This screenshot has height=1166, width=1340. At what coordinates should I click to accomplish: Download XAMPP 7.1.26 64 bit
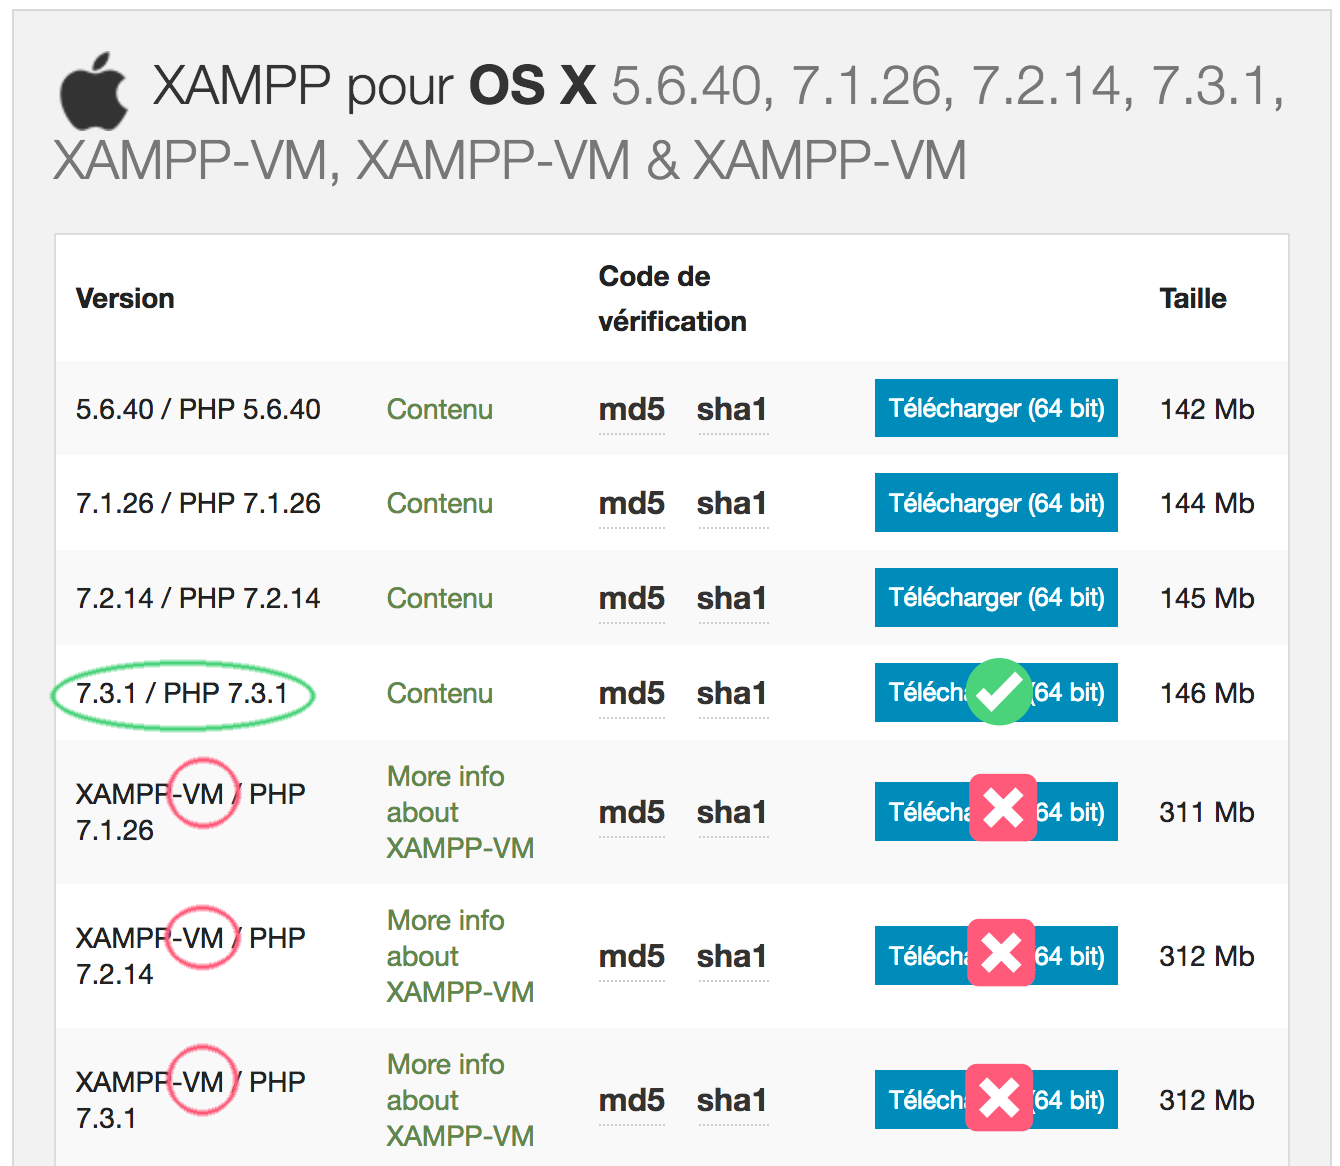(x=995, y=503)
